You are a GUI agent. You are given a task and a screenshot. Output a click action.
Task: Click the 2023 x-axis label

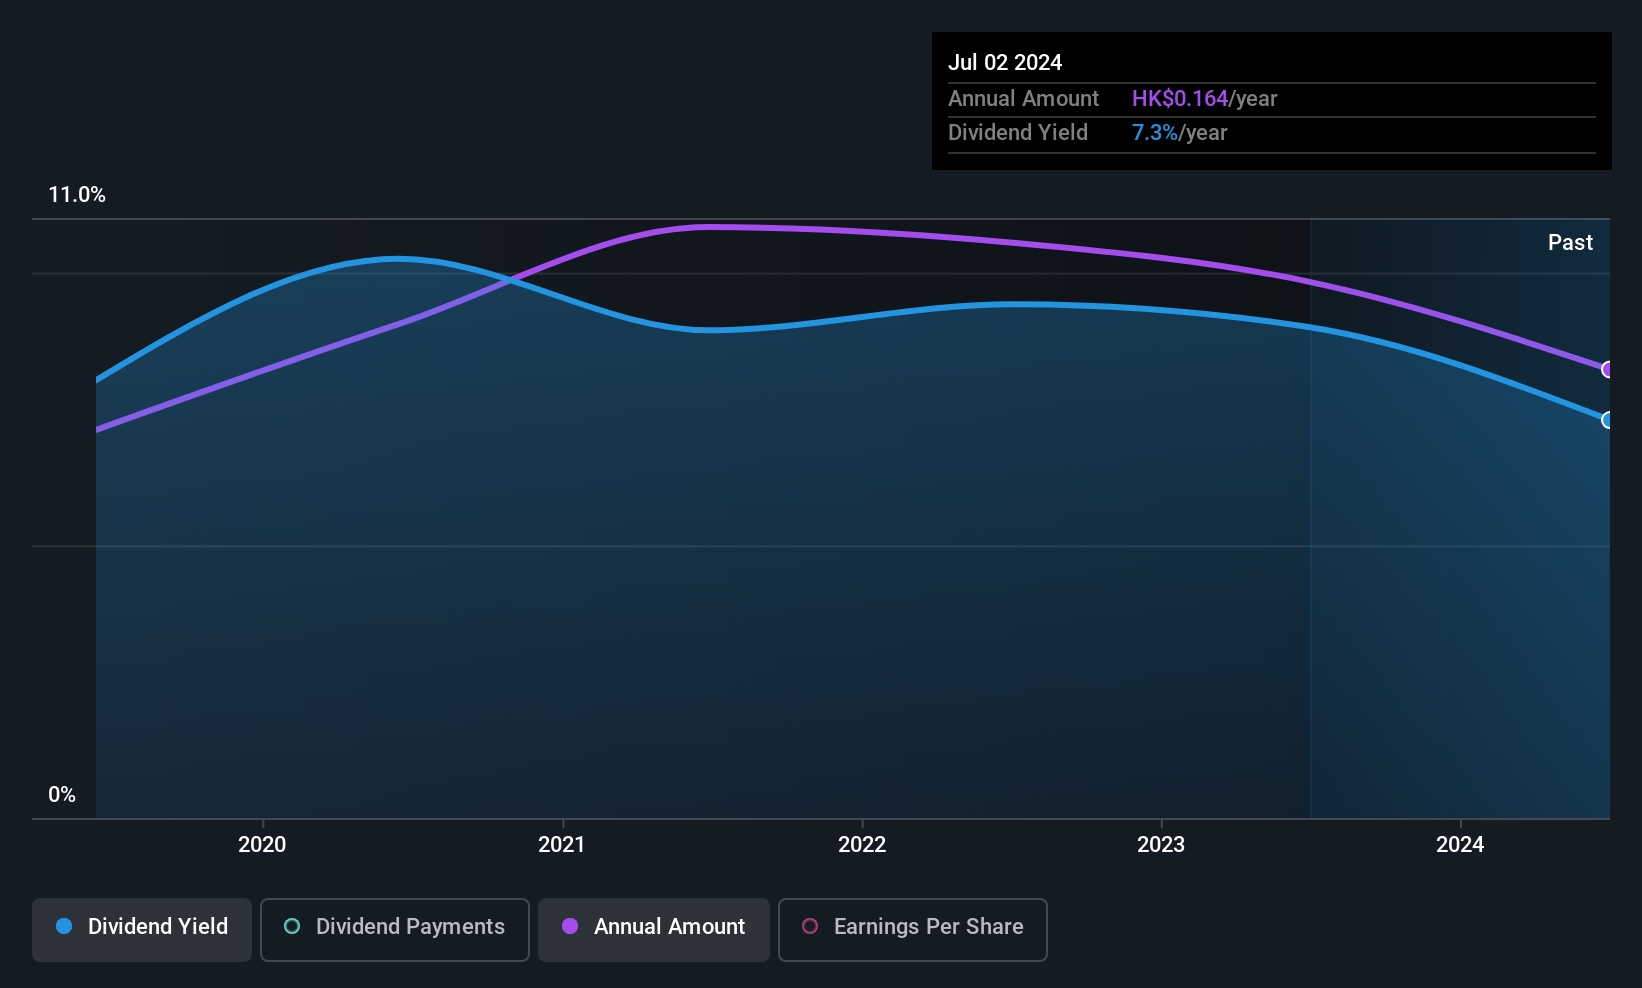click(x=1161, y=845)
